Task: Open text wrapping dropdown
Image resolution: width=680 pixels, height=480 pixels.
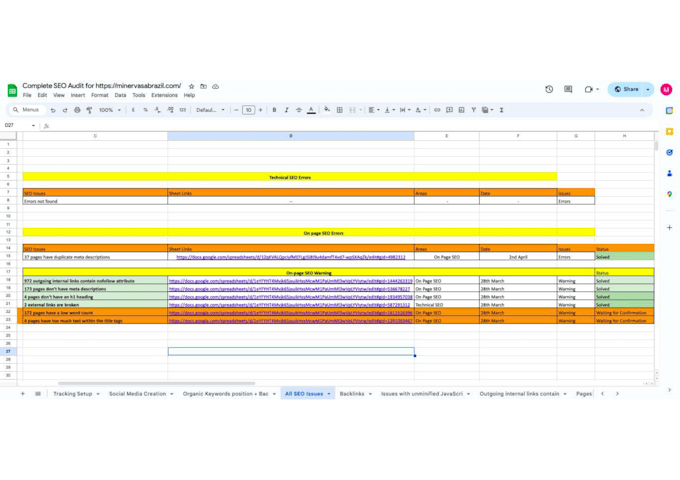Action: tap(405, 110)
